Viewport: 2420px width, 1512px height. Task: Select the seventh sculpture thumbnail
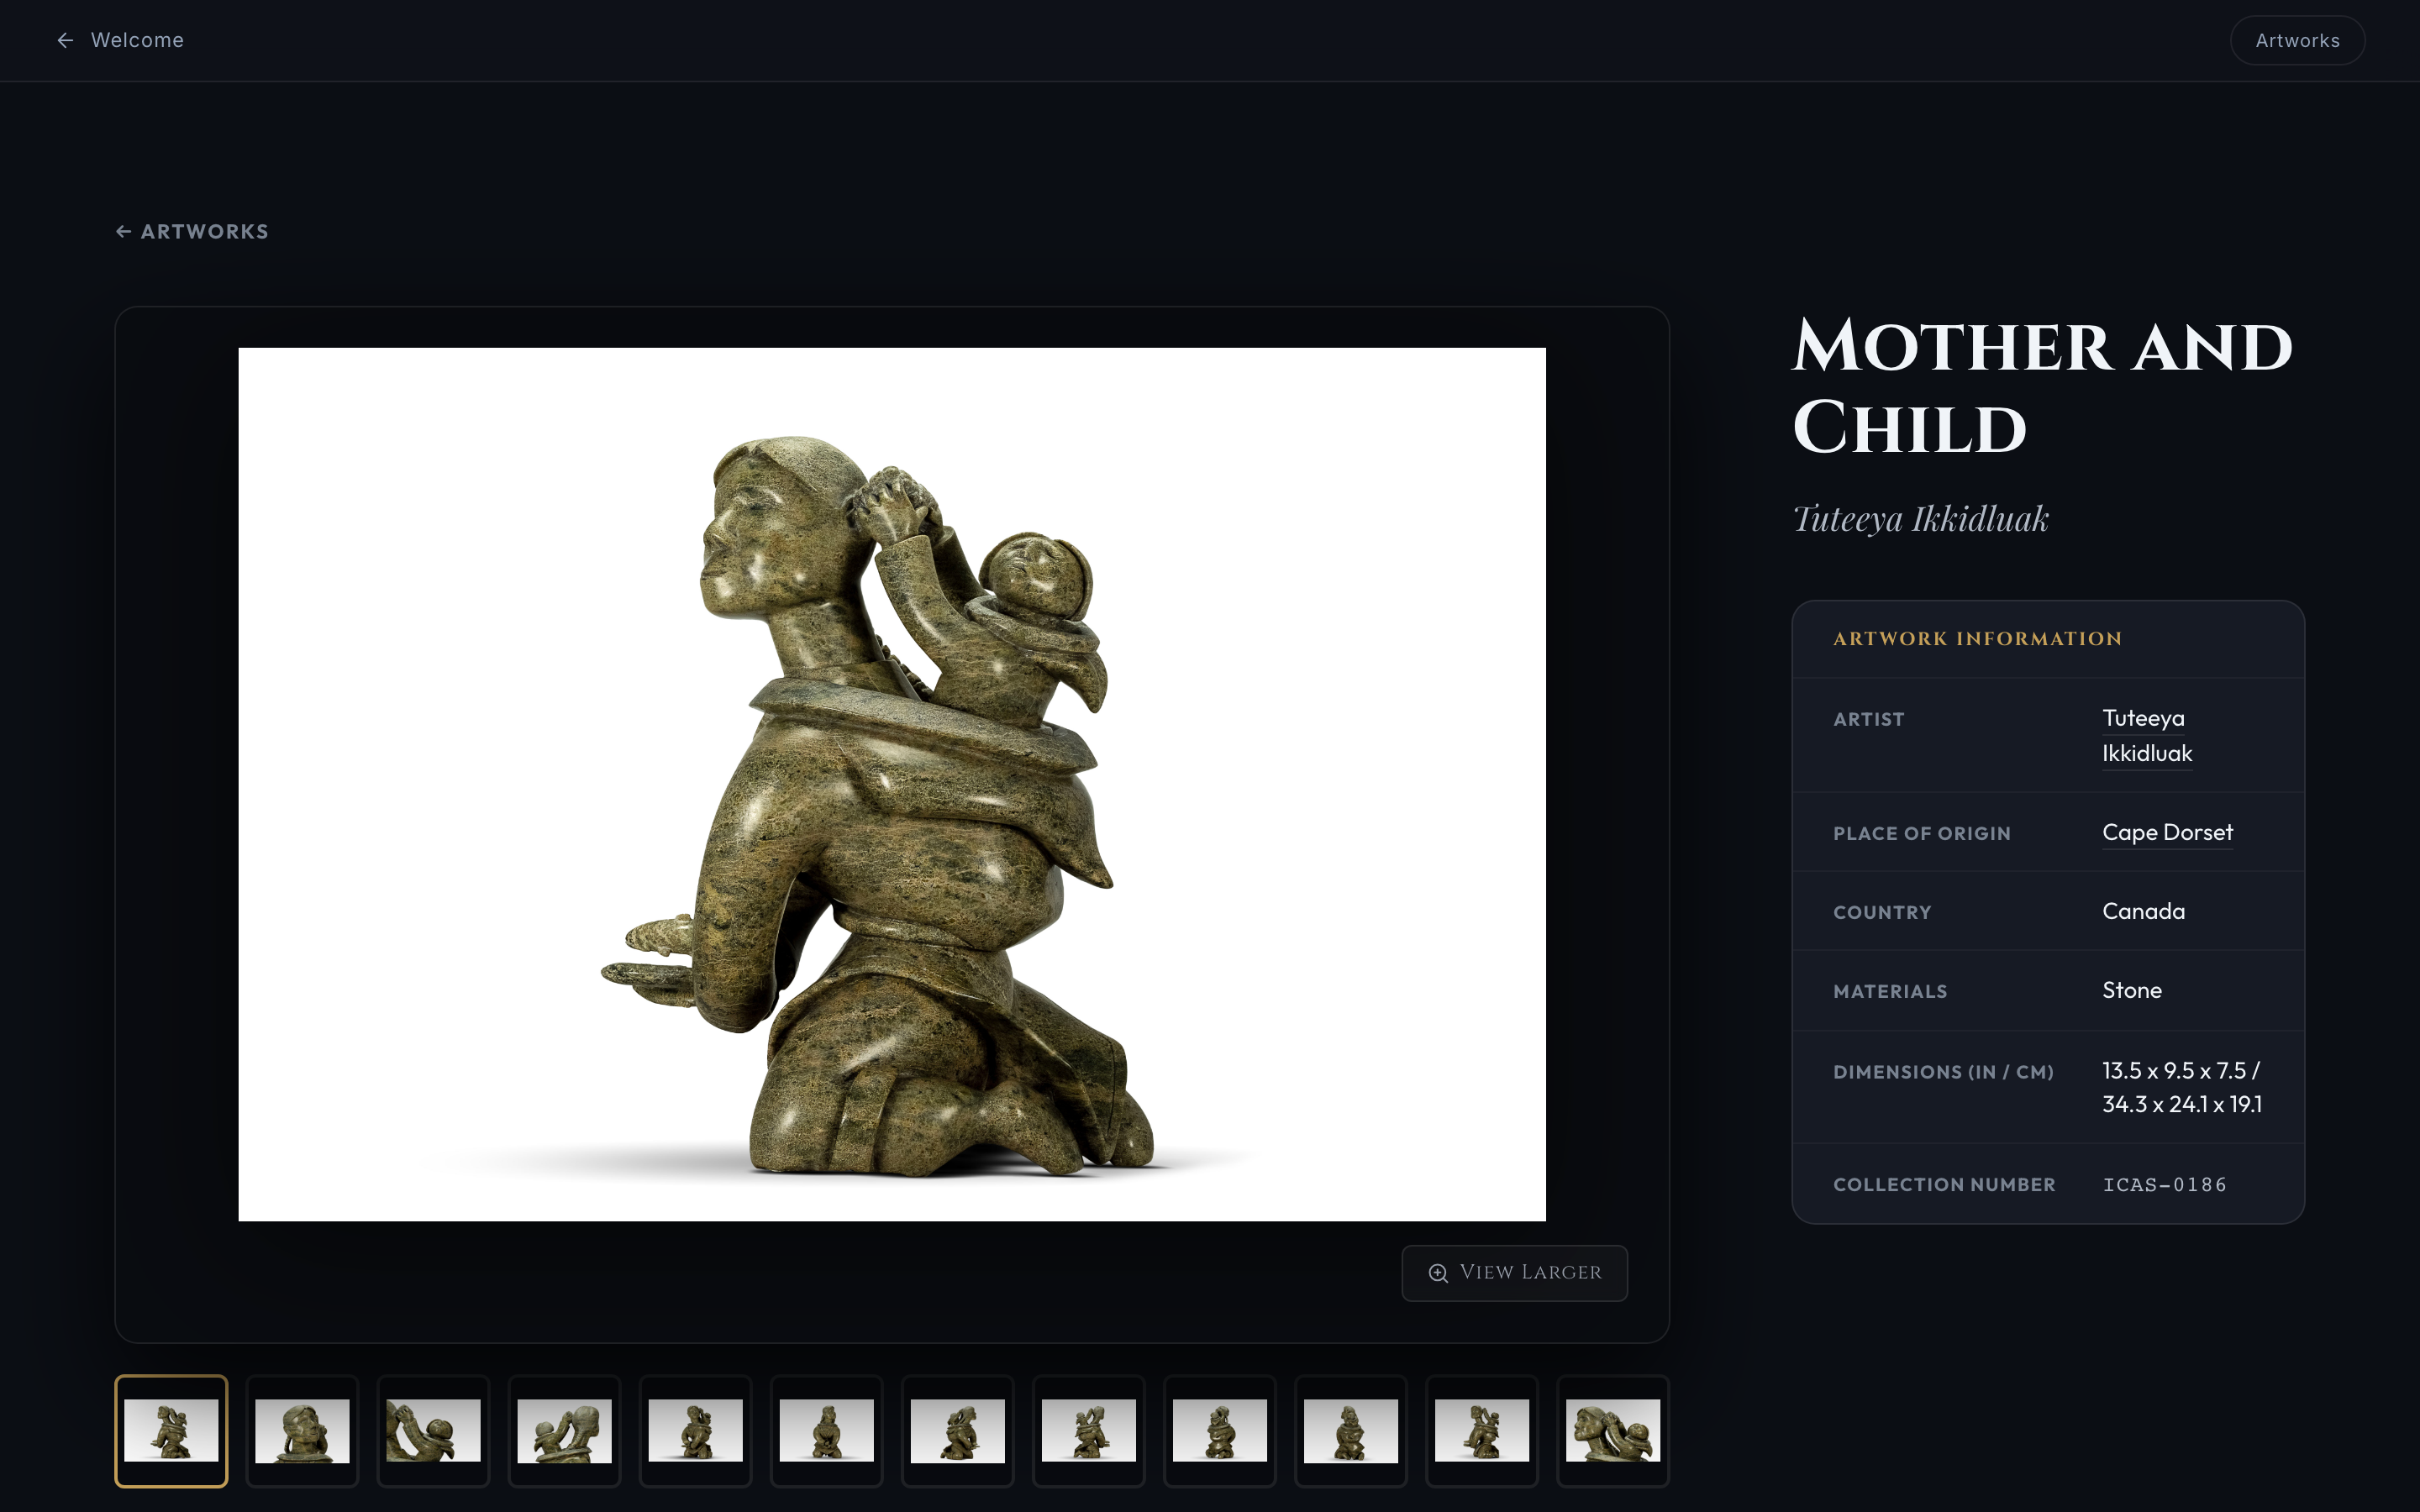(957, 1431)
